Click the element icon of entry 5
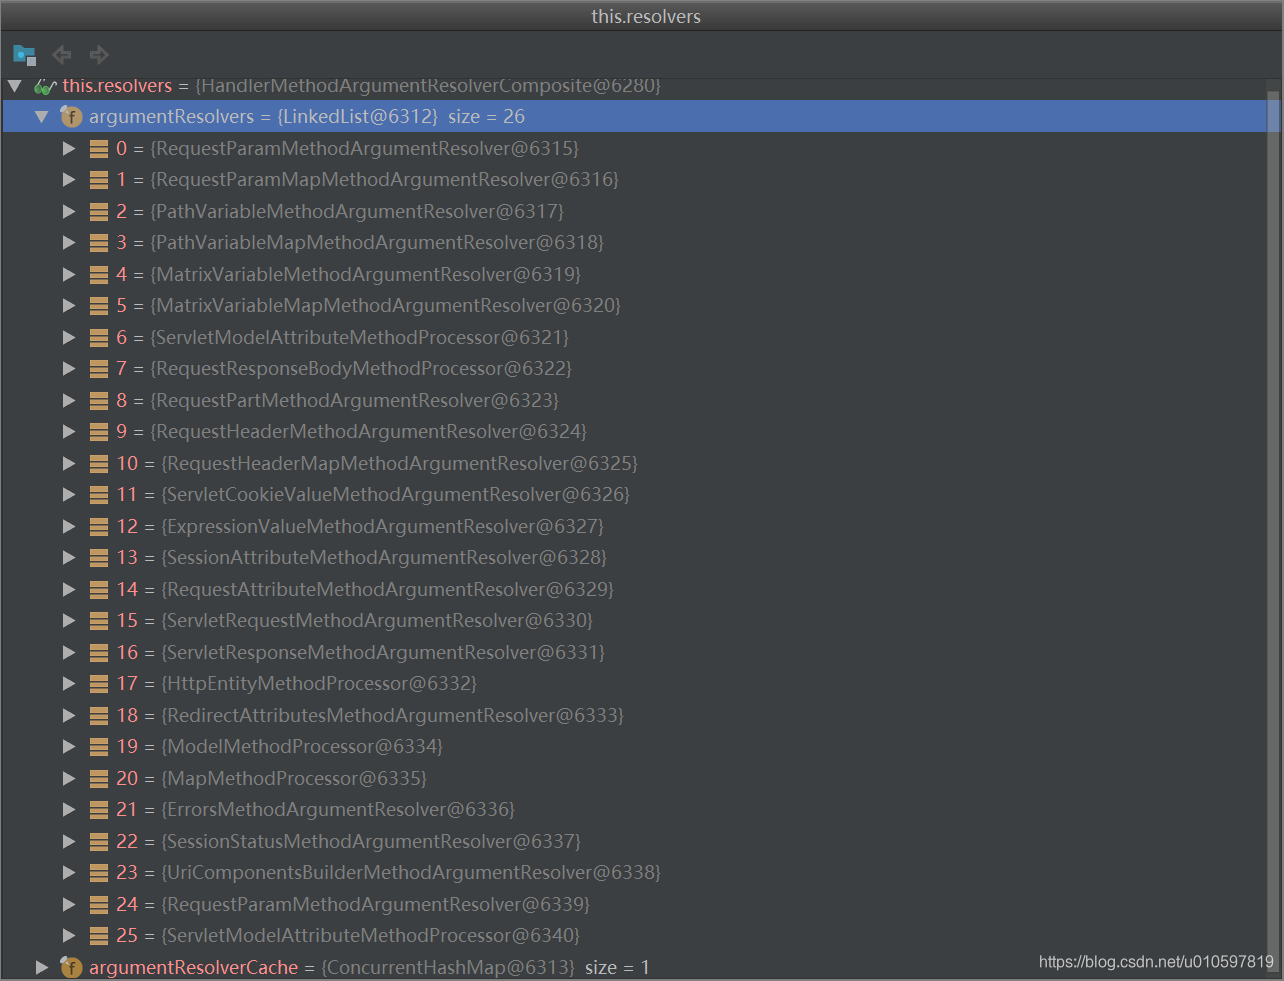 (x=99, y=306)
